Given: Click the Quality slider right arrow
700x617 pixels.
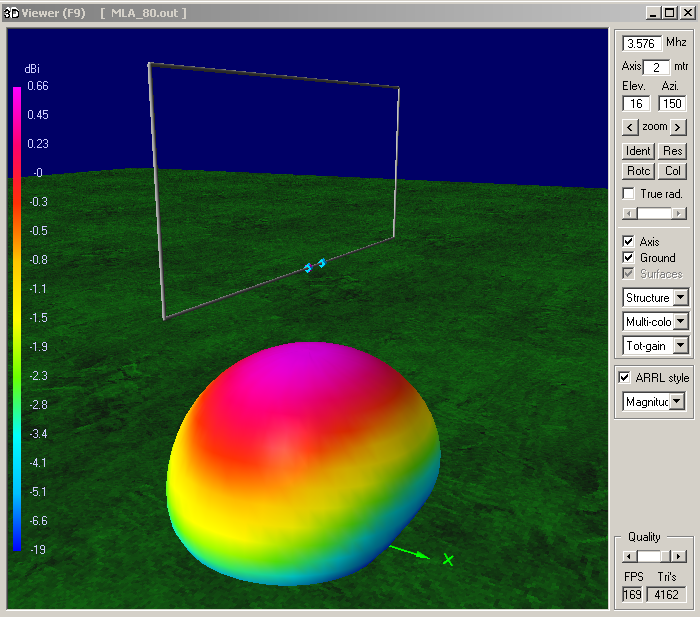Looking at the screenshot, I should [x=679, y=556].
